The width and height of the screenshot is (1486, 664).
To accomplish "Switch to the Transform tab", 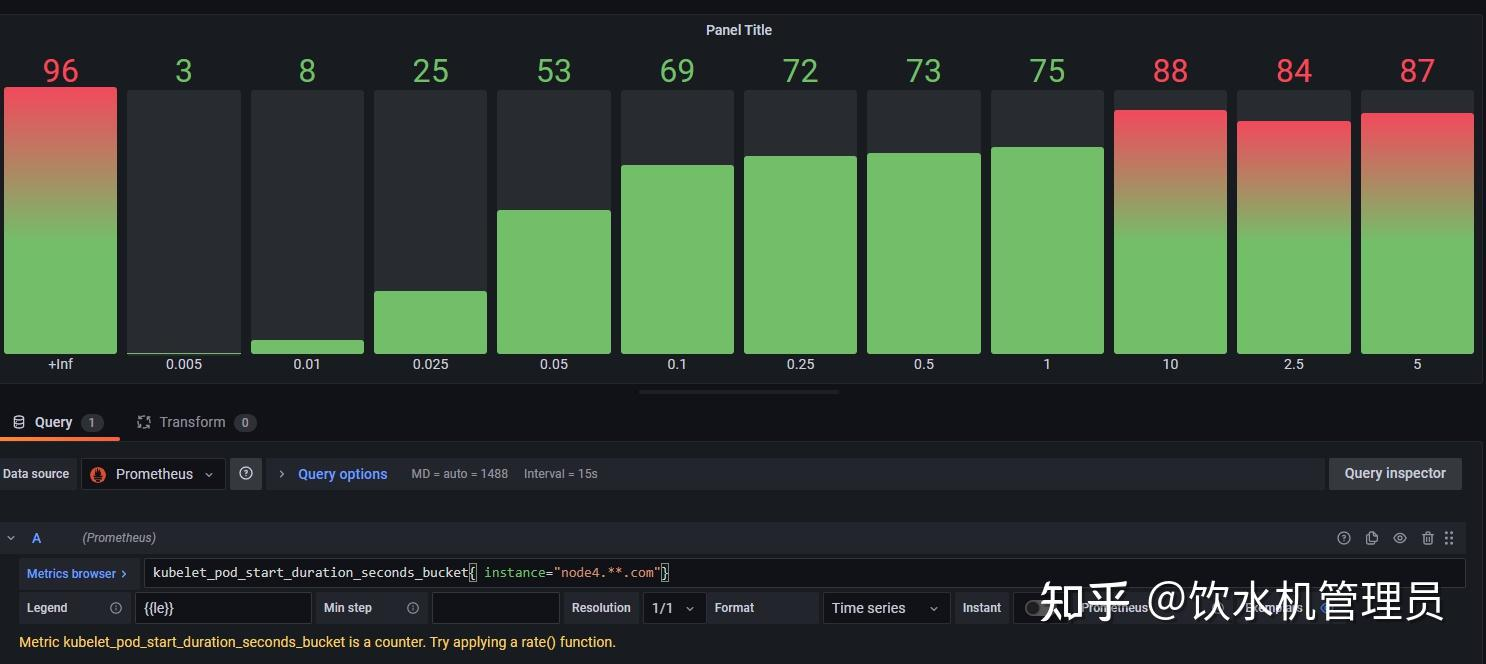I will coord(196,422).
